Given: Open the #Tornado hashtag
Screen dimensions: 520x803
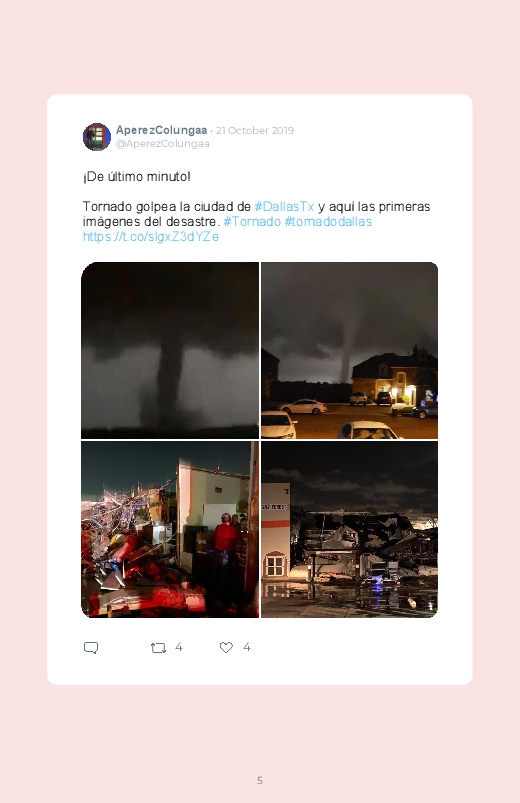Looking at the screenshot, I should click(252, 221).
